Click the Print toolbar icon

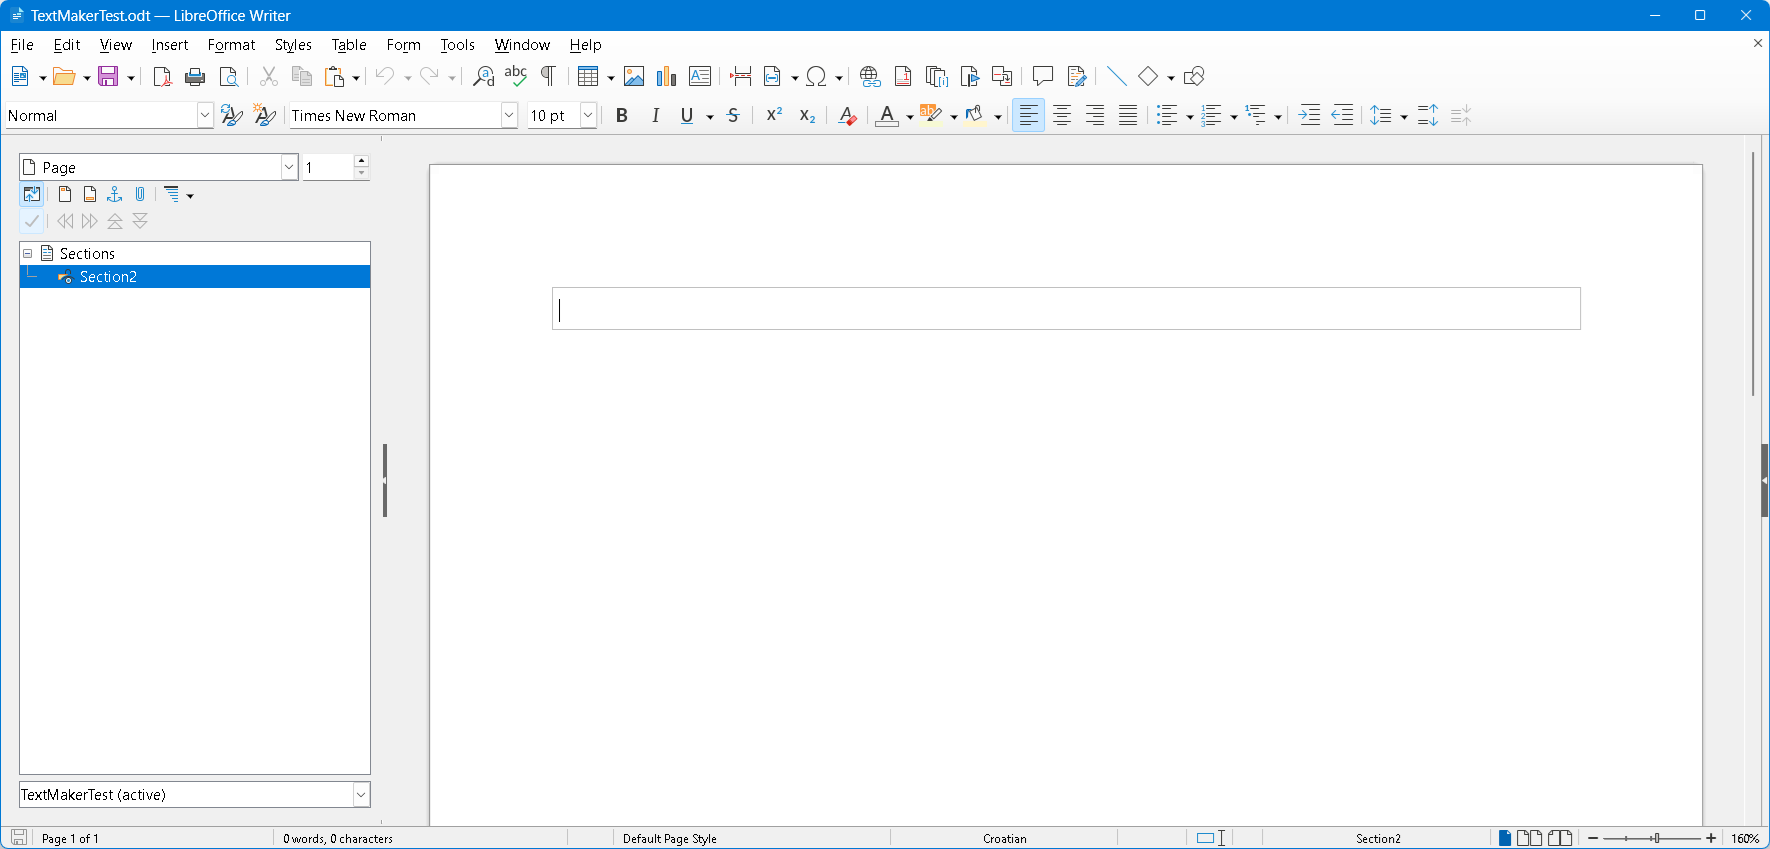click(x=195, y=77)
